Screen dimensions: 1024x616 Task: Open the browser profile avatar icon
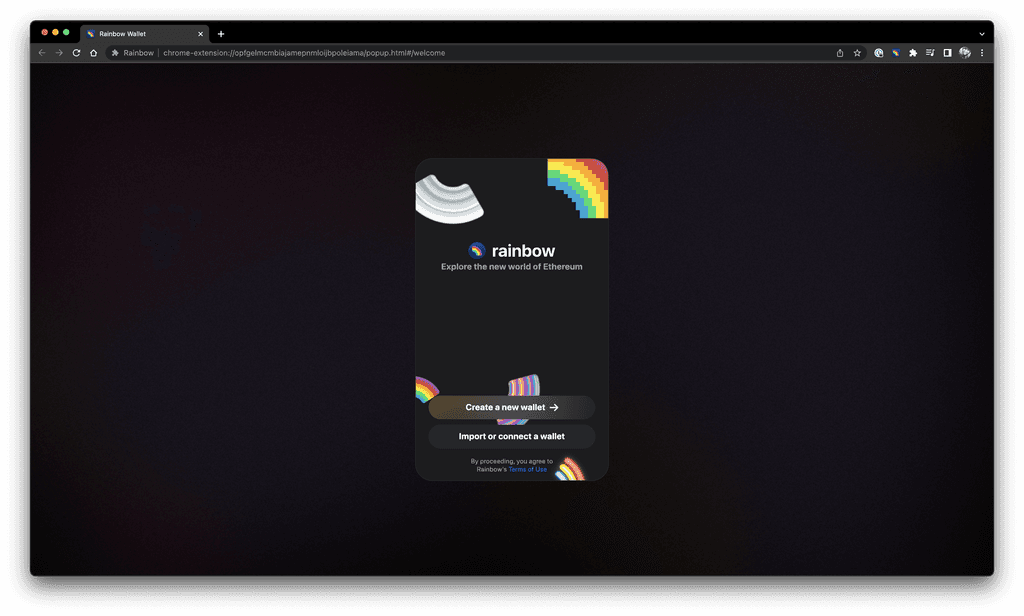(964, 52)
